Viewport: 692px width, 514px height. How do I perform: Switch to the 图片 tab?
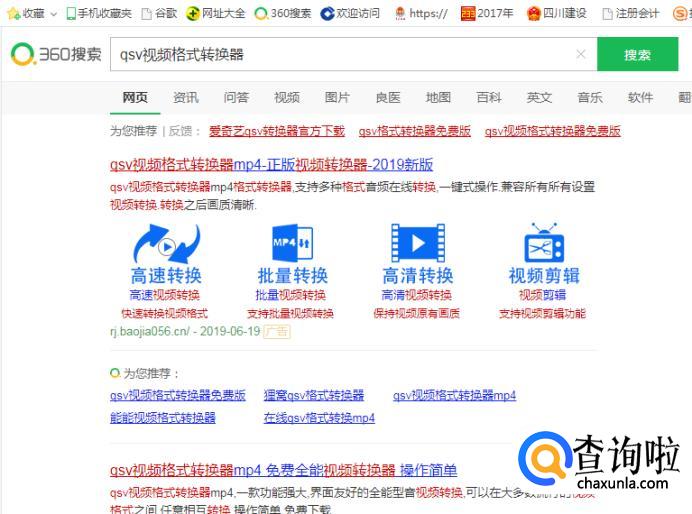click(337, 97)
